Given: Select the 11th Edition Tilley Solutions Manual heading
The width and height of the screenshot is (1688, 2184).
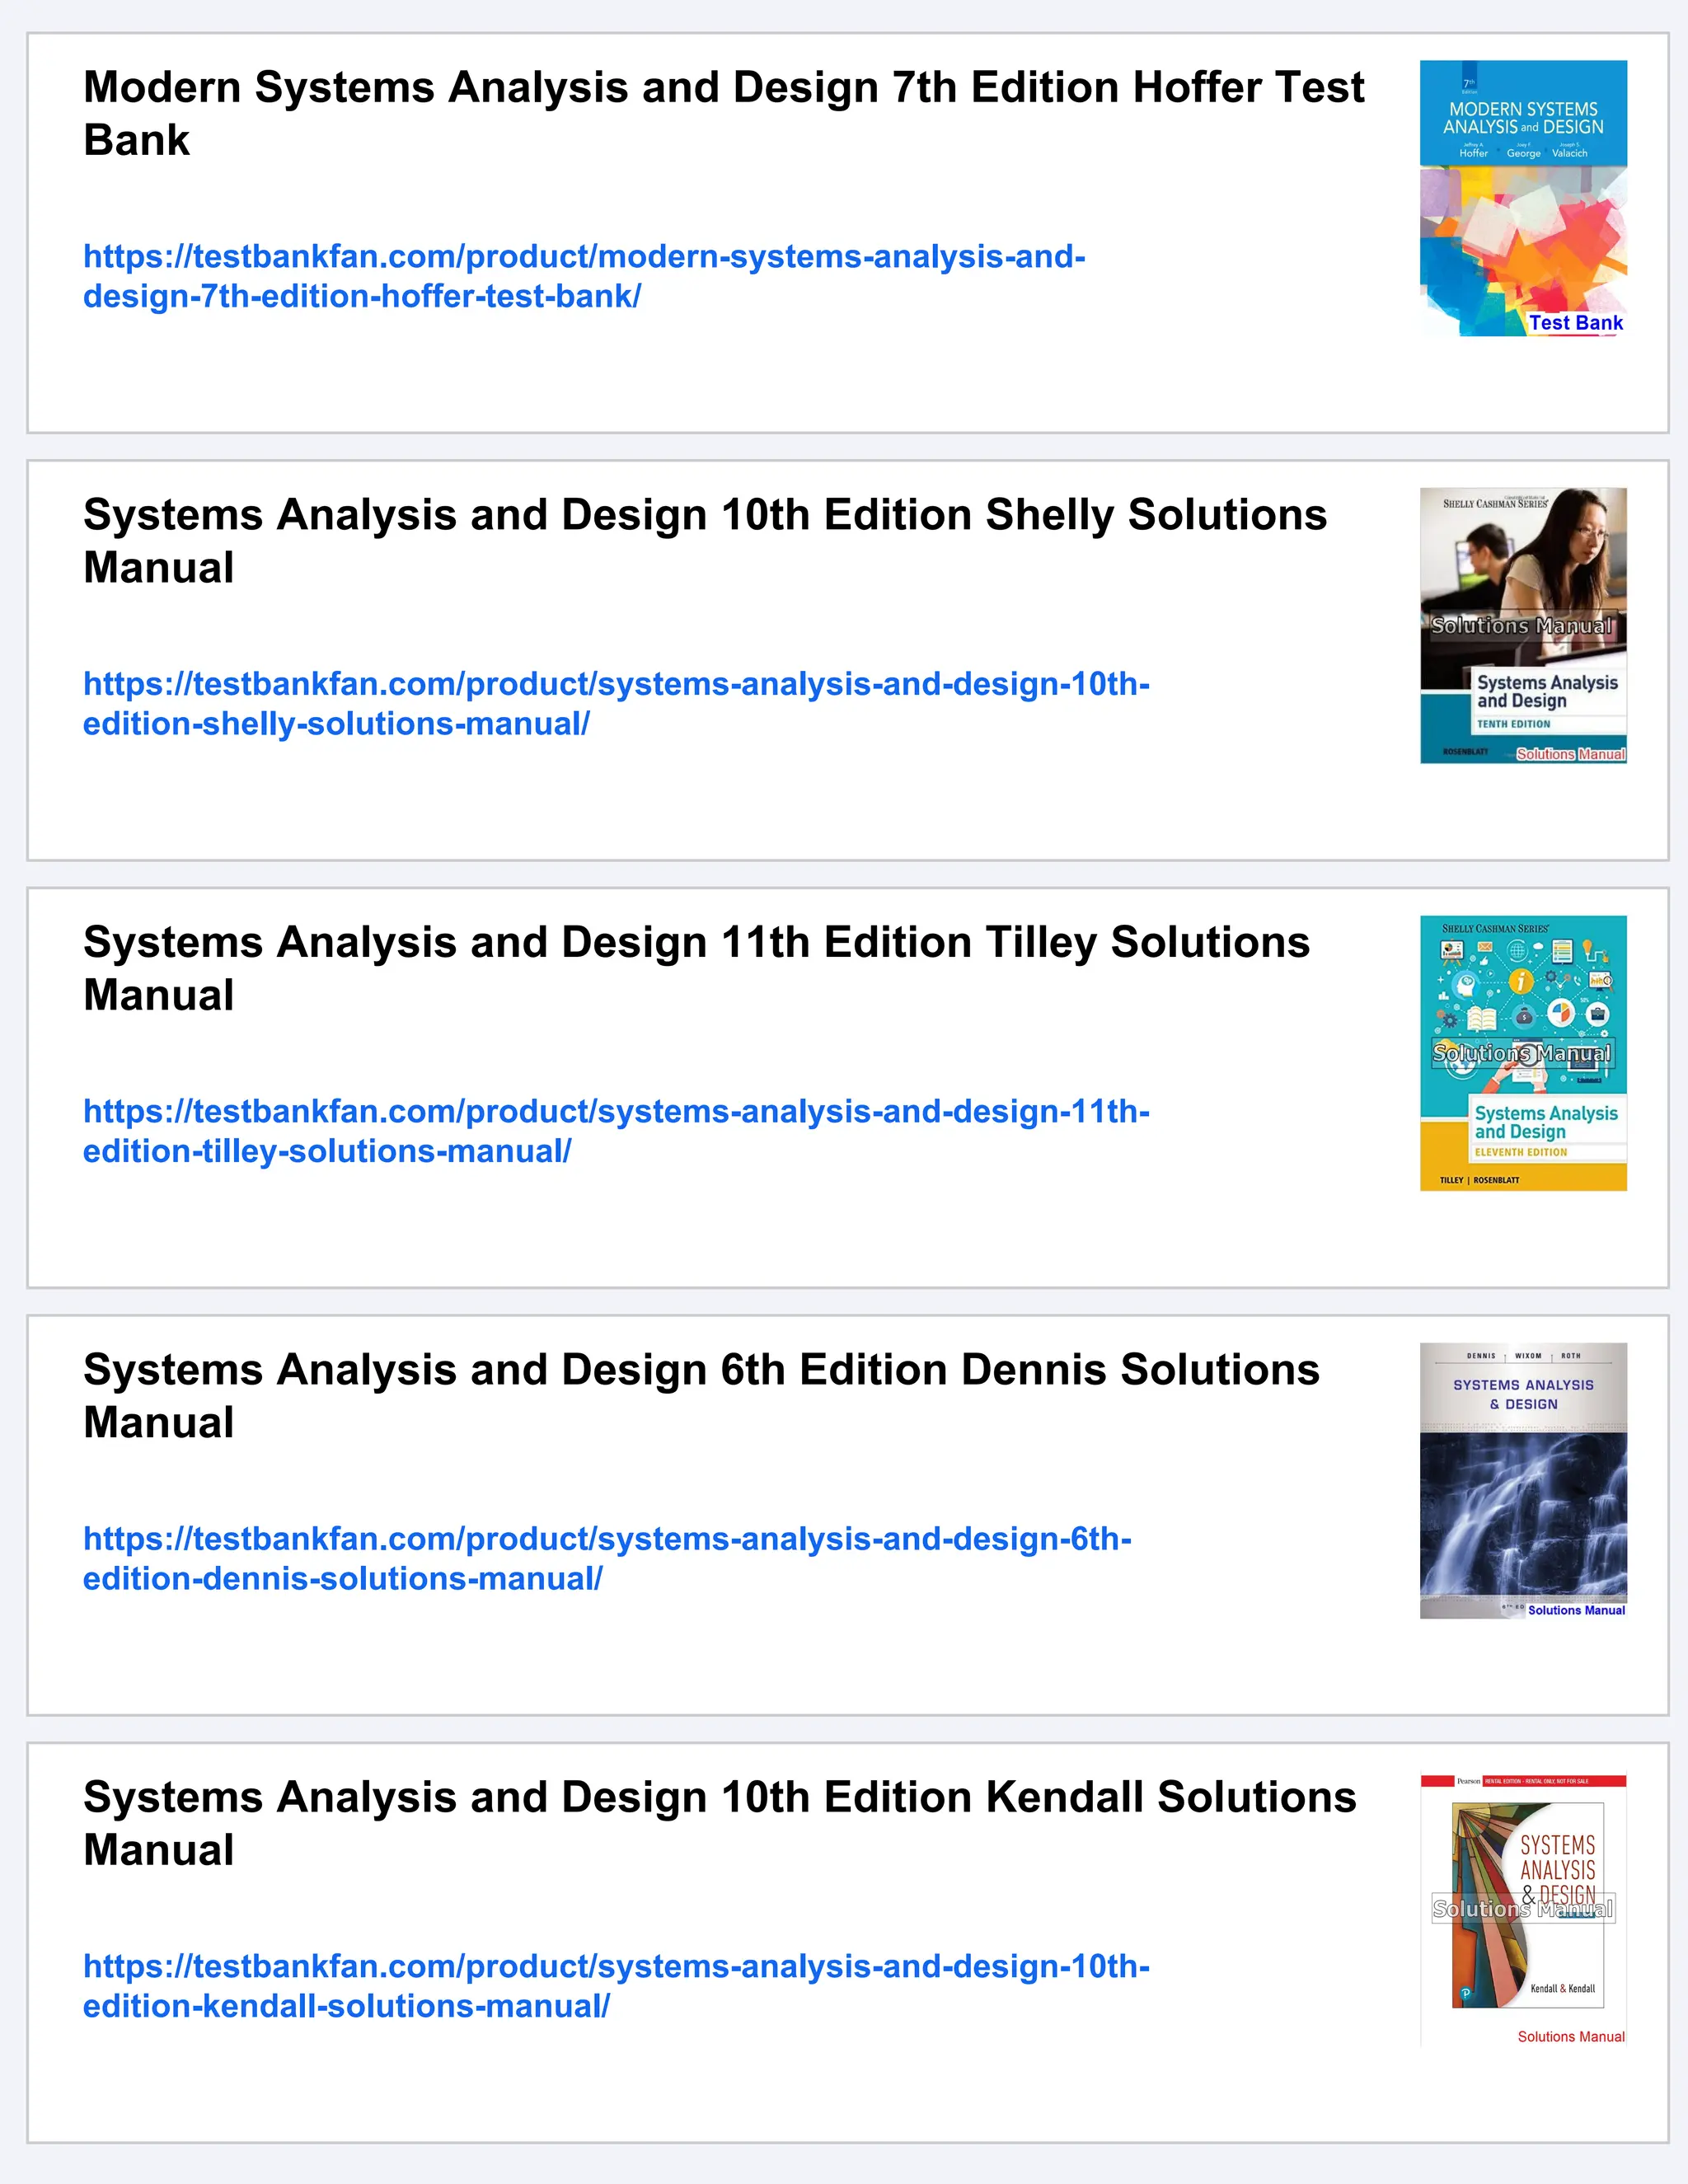Looking at the screenshot, I should (x=696, y=968).
